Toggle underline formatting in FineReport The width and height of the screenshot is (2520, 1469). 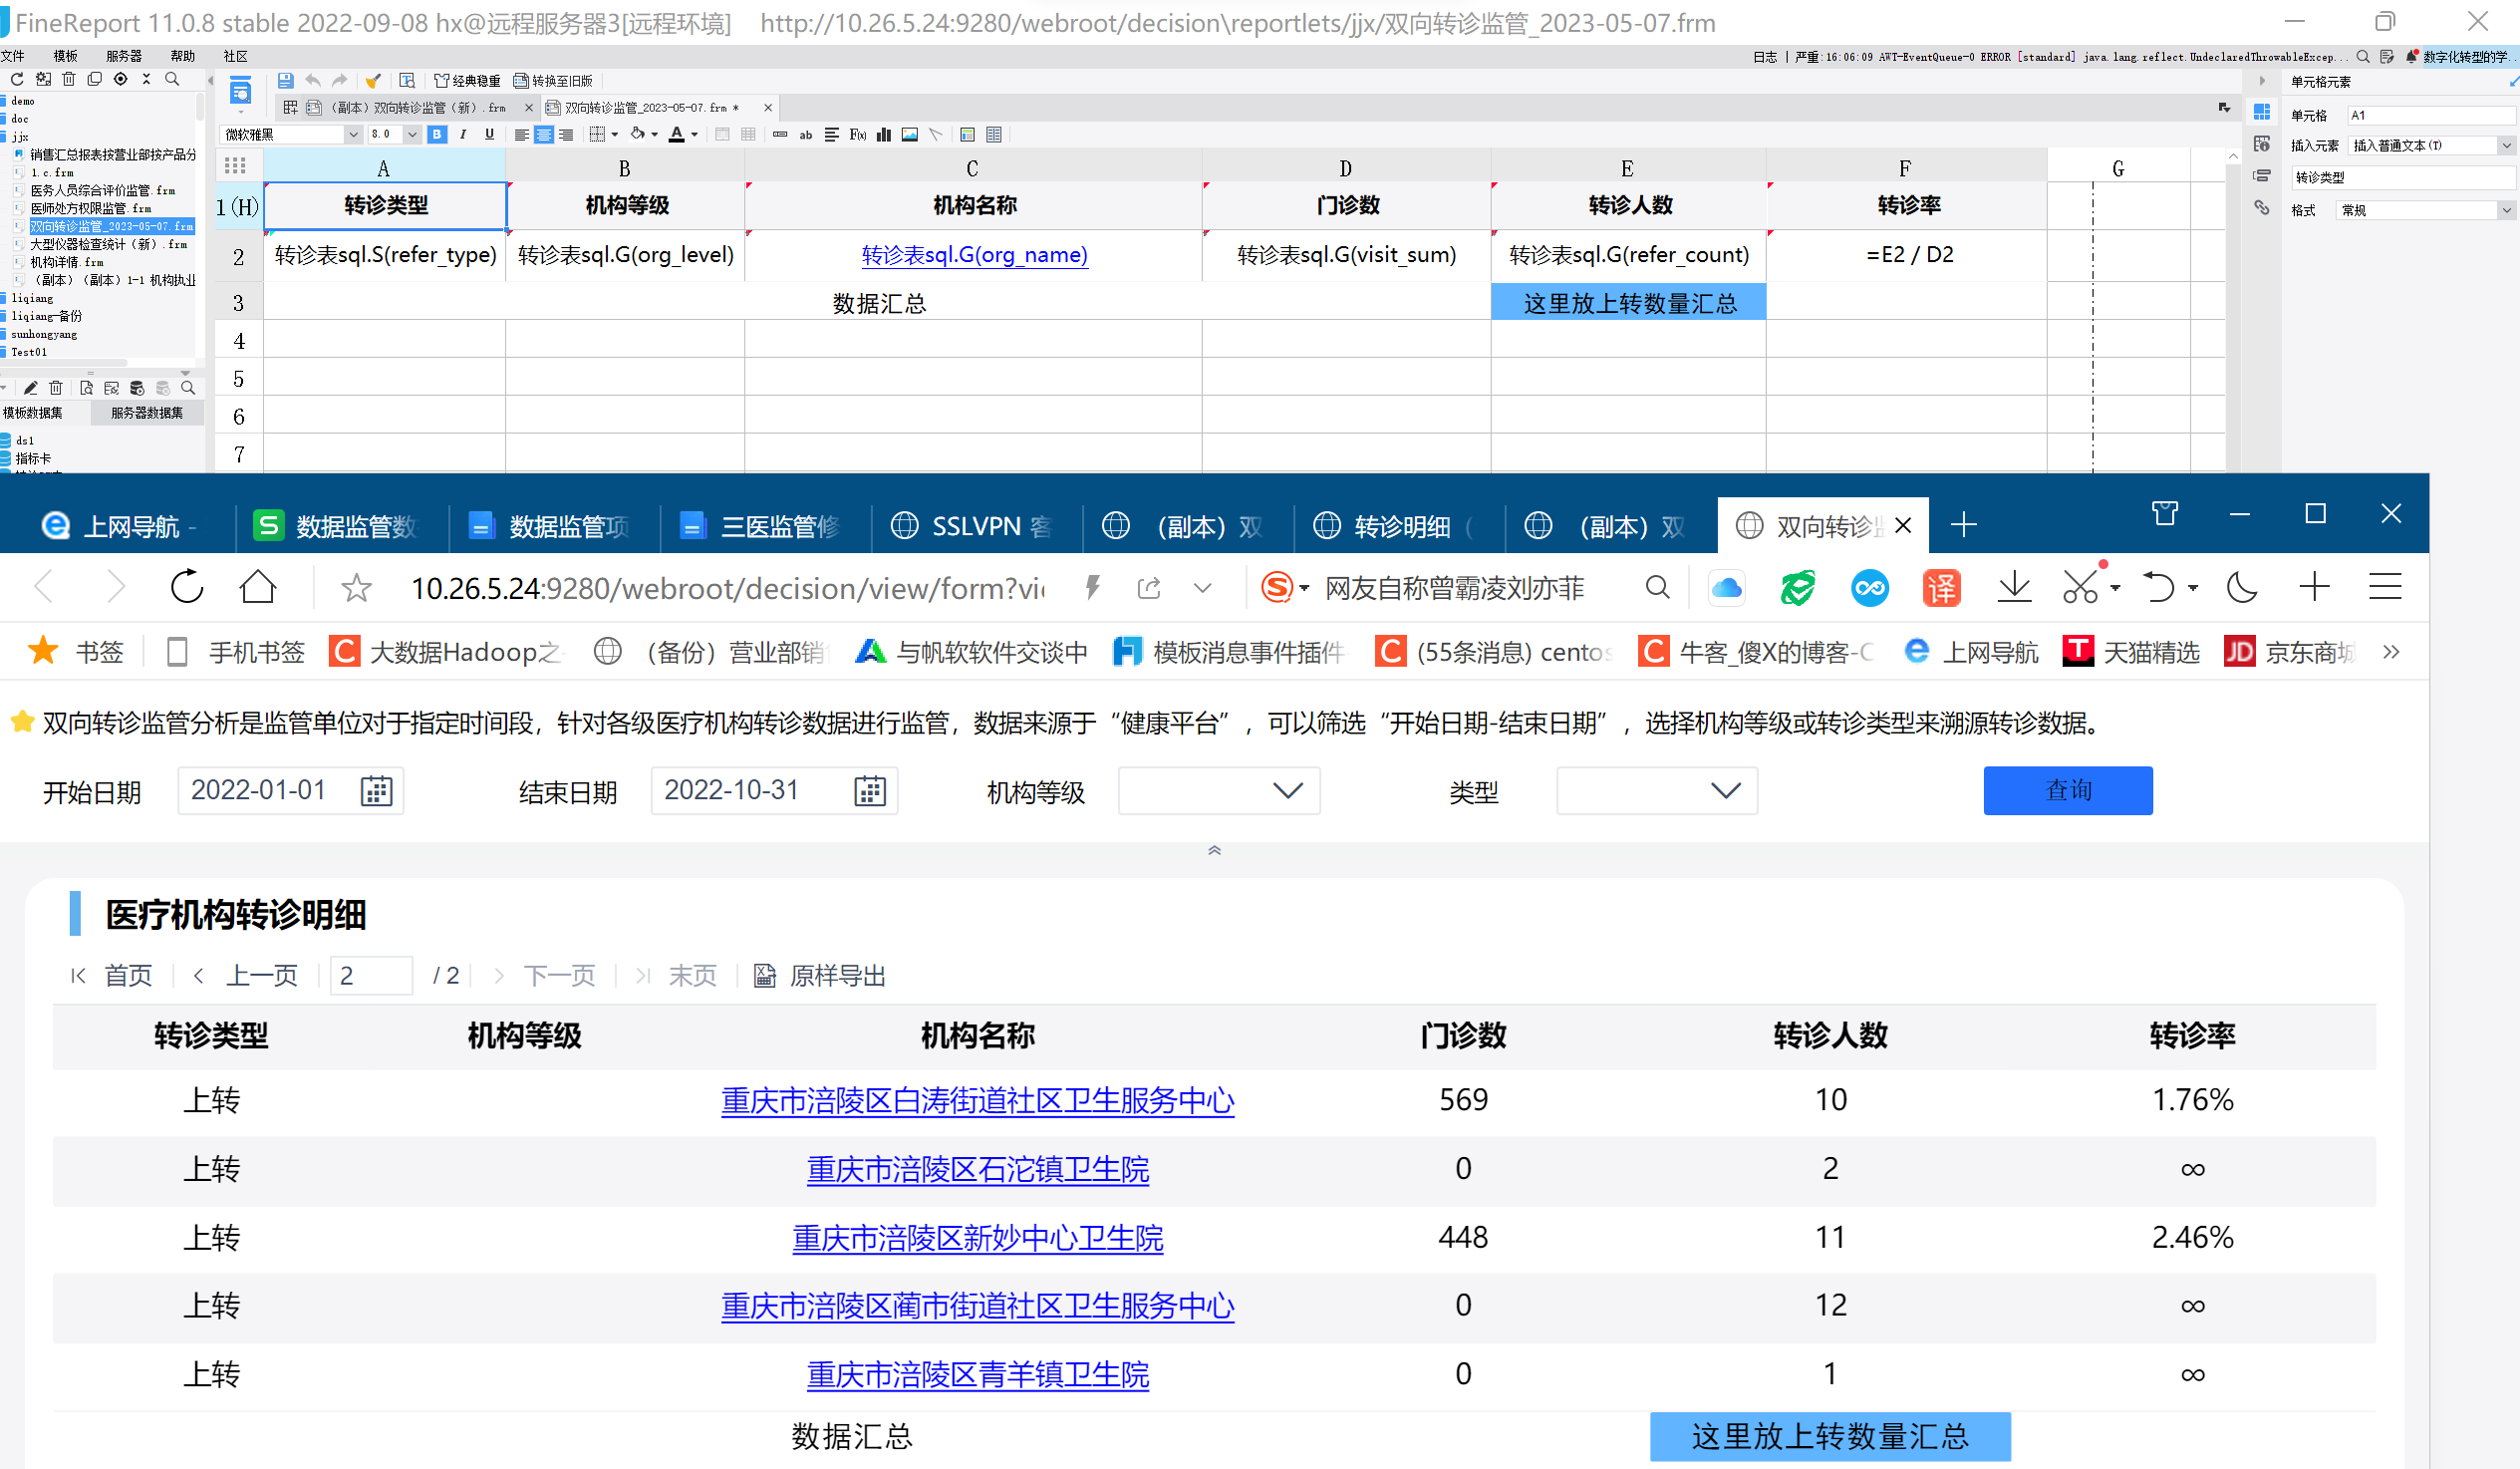click(489, 135)
